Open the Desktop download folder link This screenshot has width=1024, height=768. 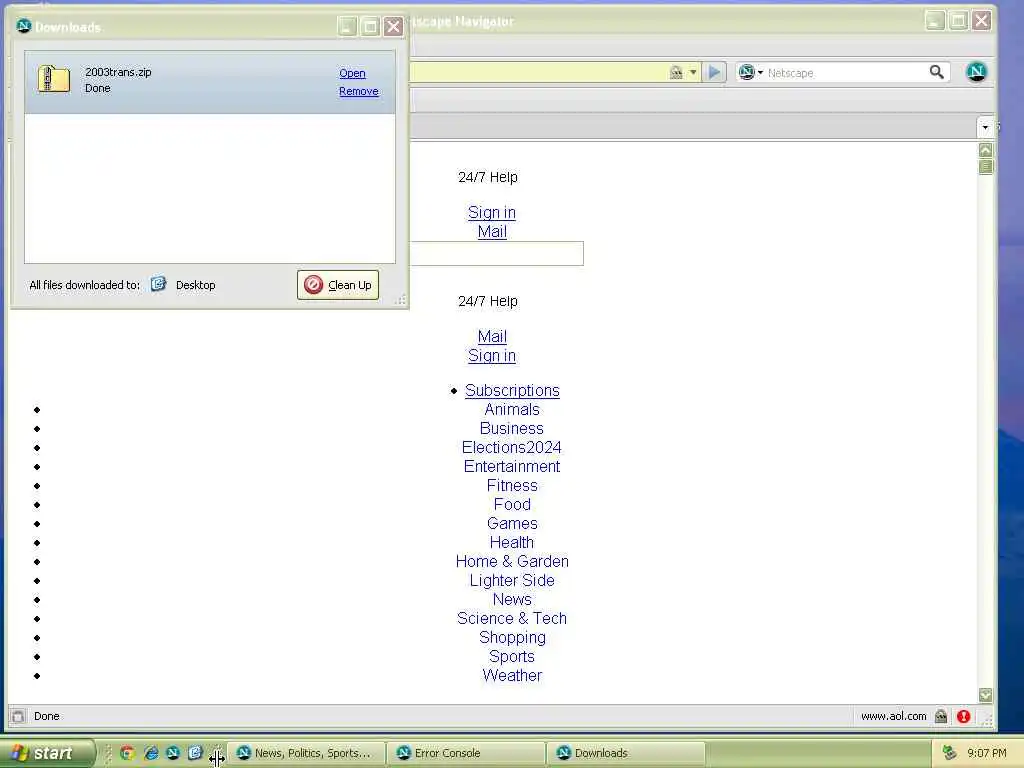[x=195, y=285]
